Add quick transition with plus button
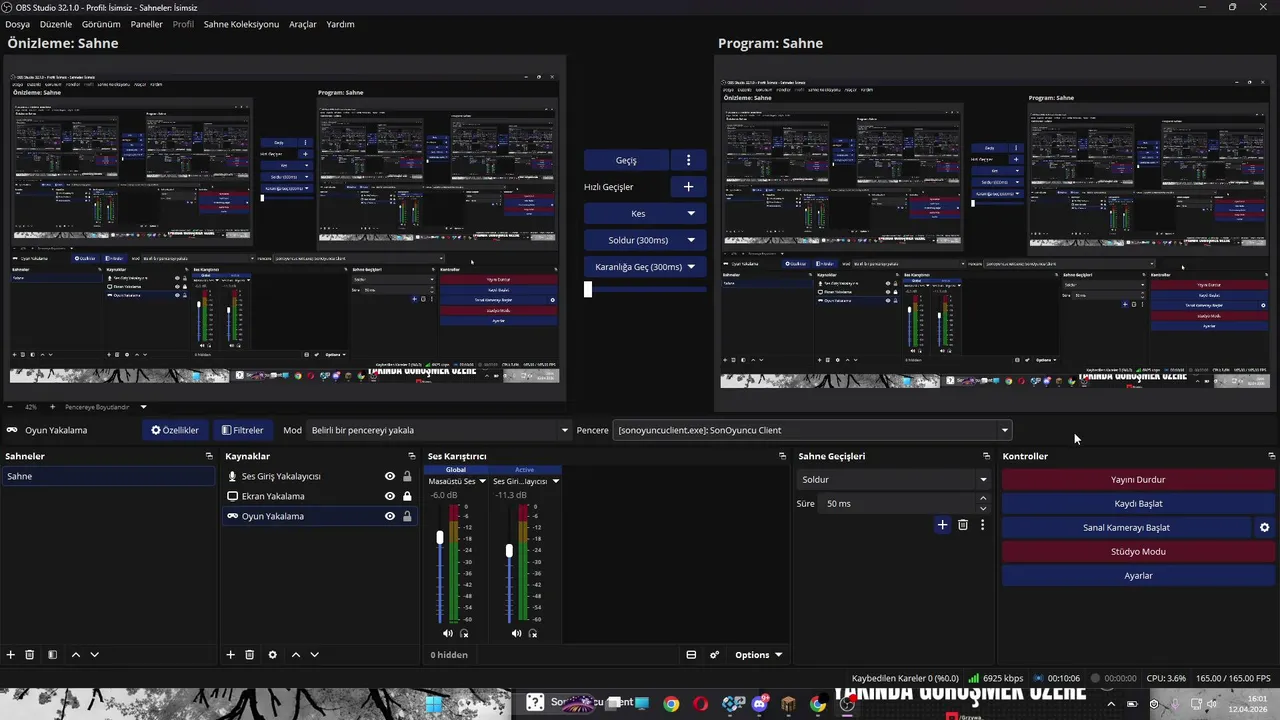The width and height of the screenshot is (1280, 720). point(688,187)
